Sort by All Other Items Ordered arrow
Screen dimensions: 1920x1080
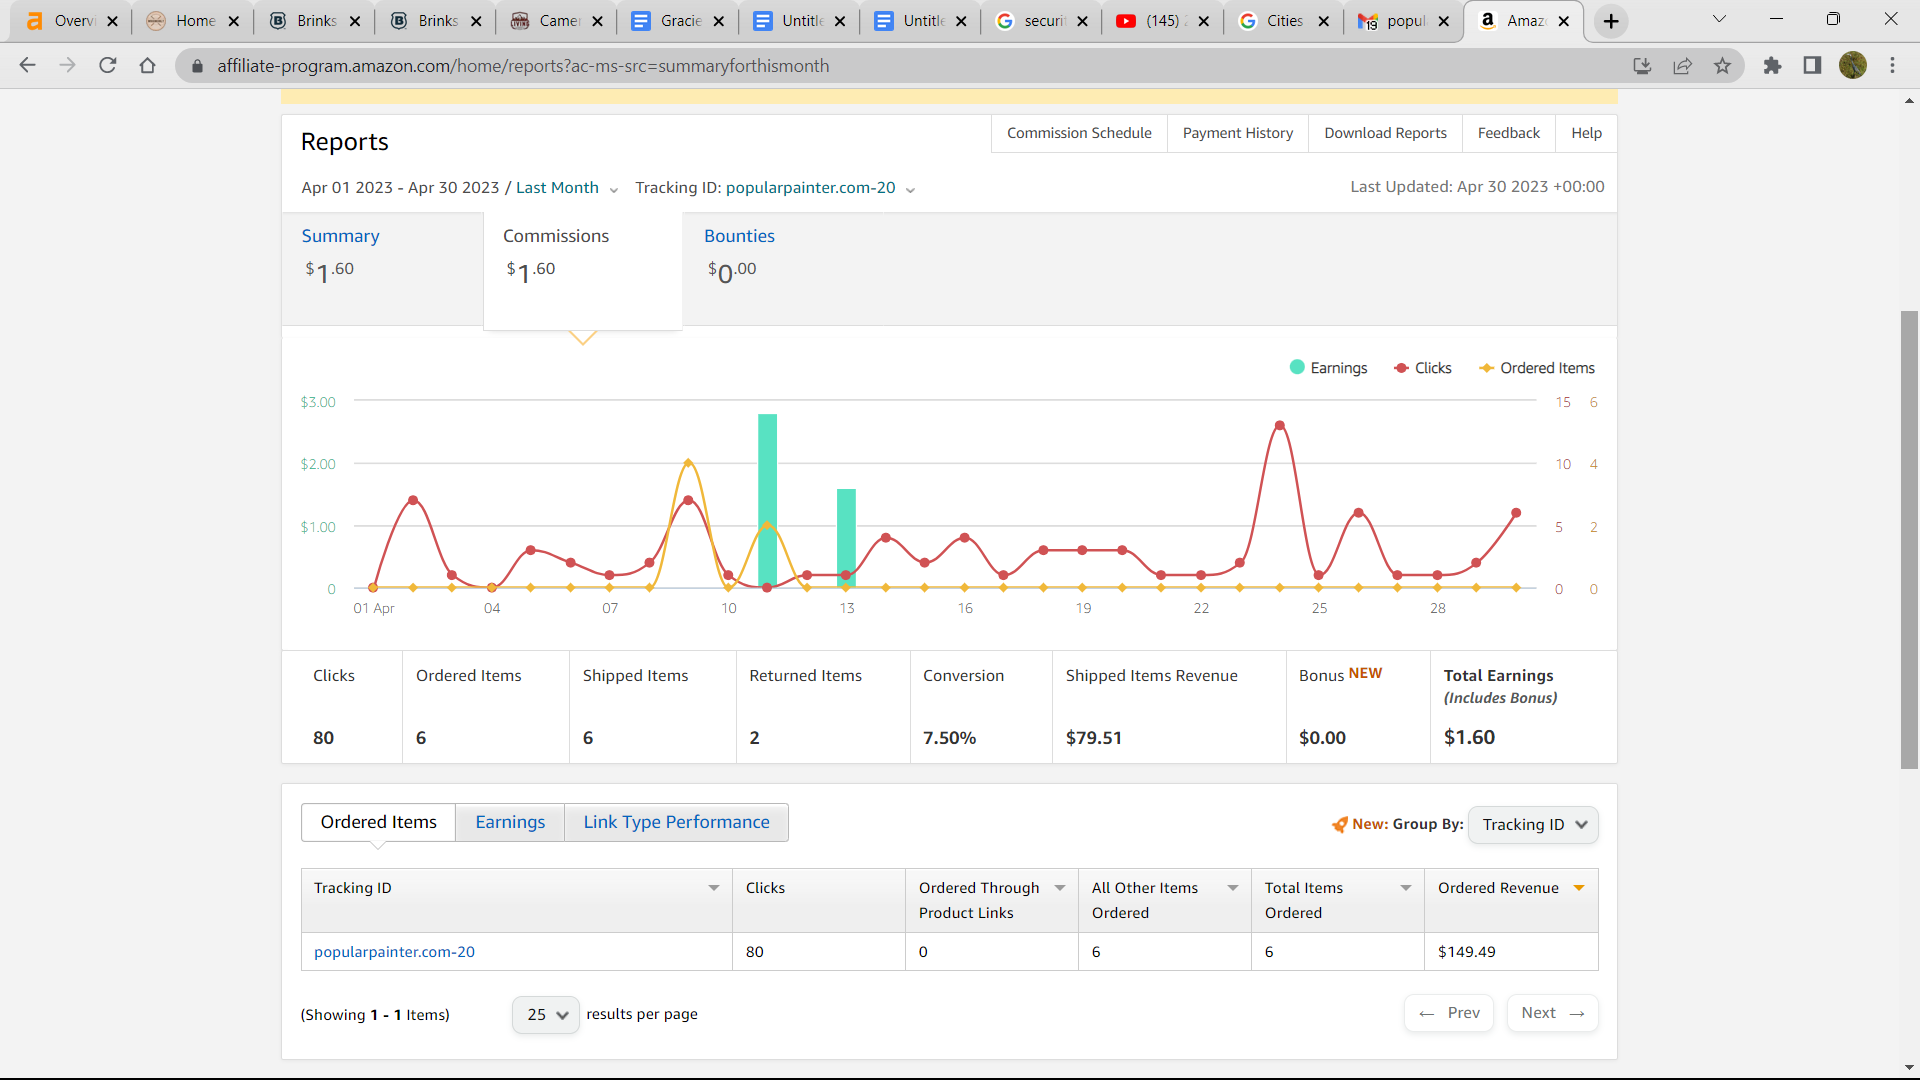1233,888
